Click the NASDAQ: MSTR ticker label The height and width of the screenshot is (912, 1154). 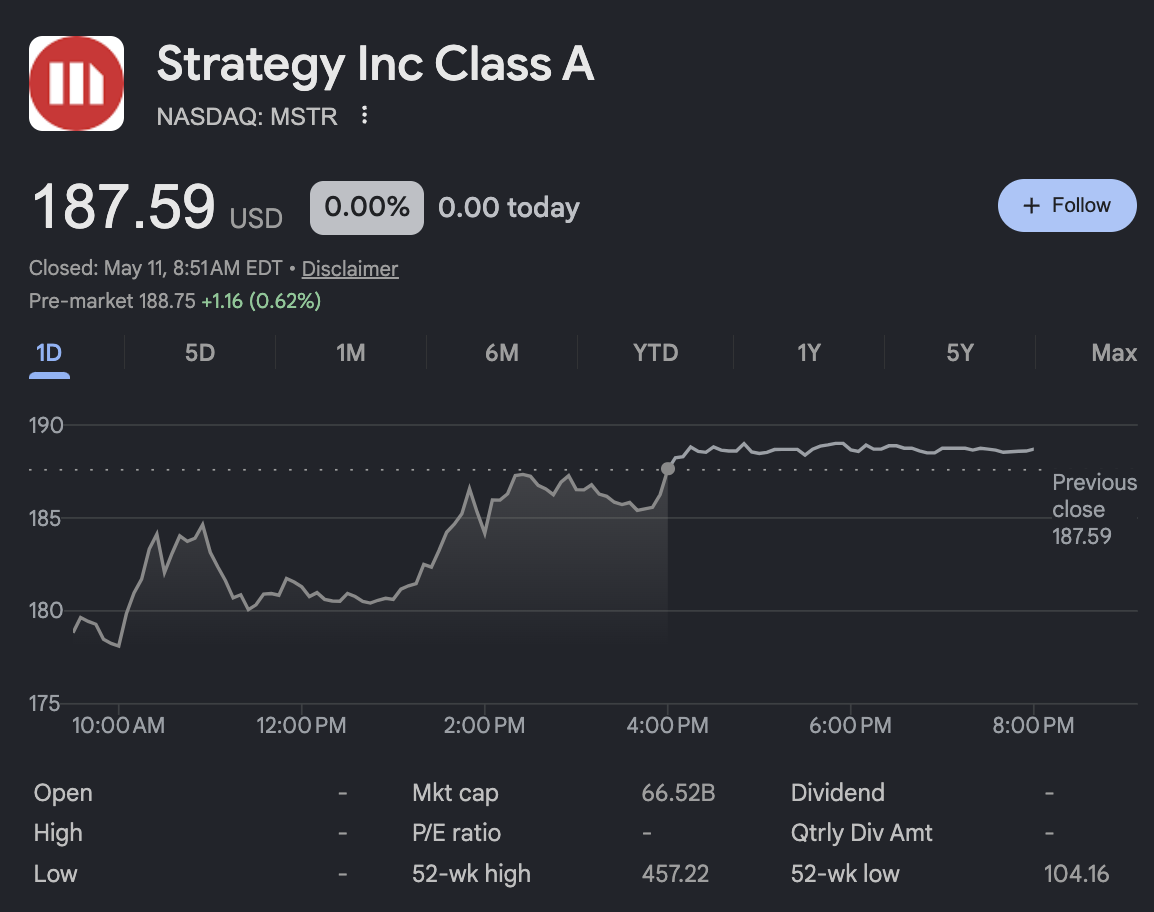(x=247, y=116)
